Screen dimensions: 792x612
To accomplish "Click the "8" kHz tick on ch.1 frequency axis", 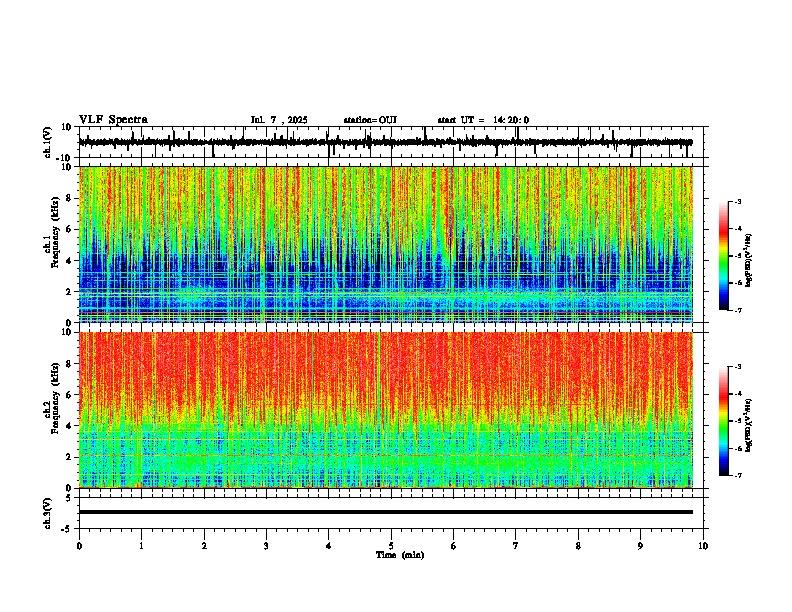I will [71, 198].
